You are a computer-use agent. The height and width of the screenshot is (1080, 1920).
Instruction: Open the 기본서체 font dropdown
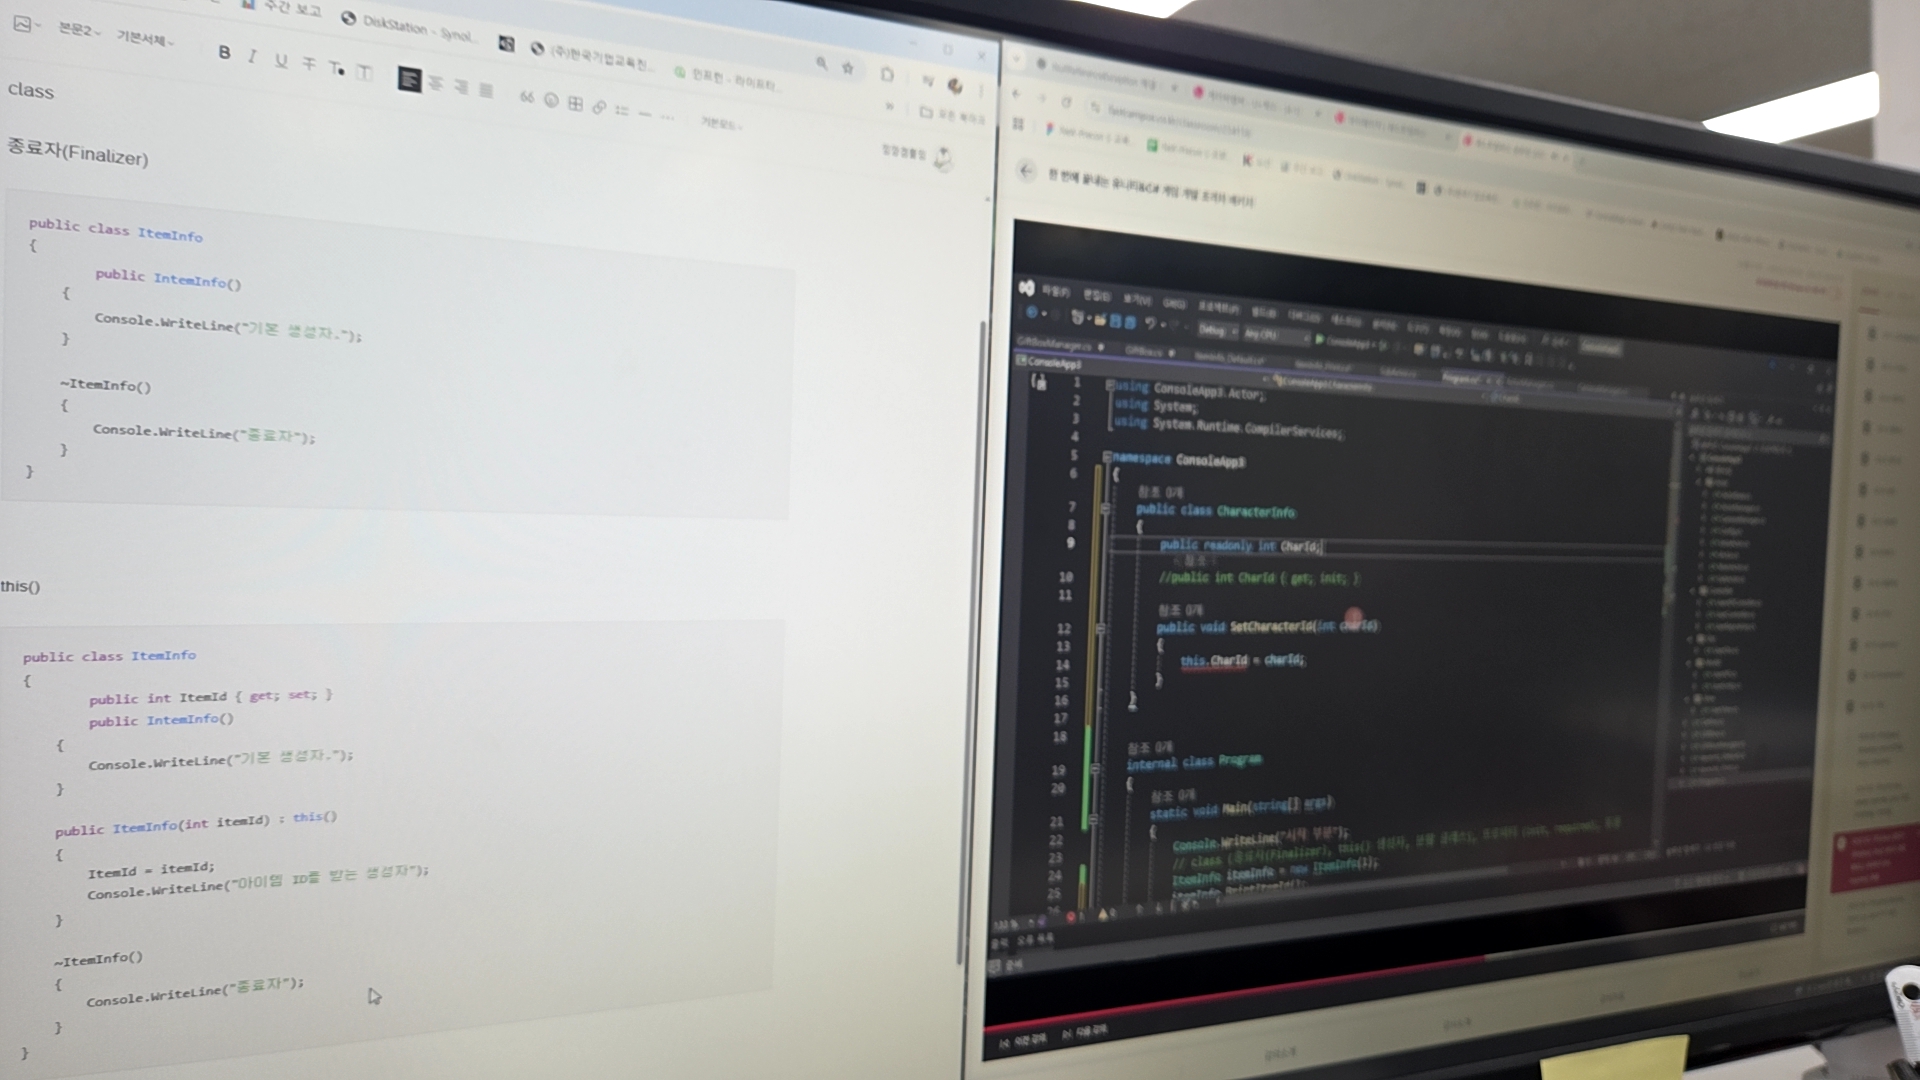click(x=145, y=40)
